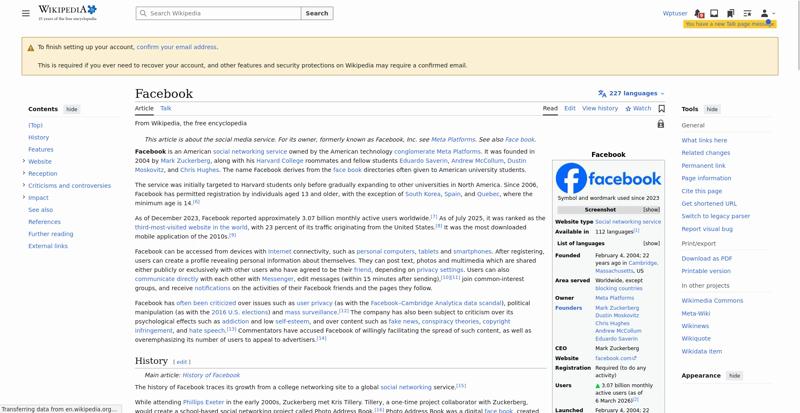This screenshot has width=800, height=413.
Task: Click the edit link beside History heading
Action: tap(181, 362)
